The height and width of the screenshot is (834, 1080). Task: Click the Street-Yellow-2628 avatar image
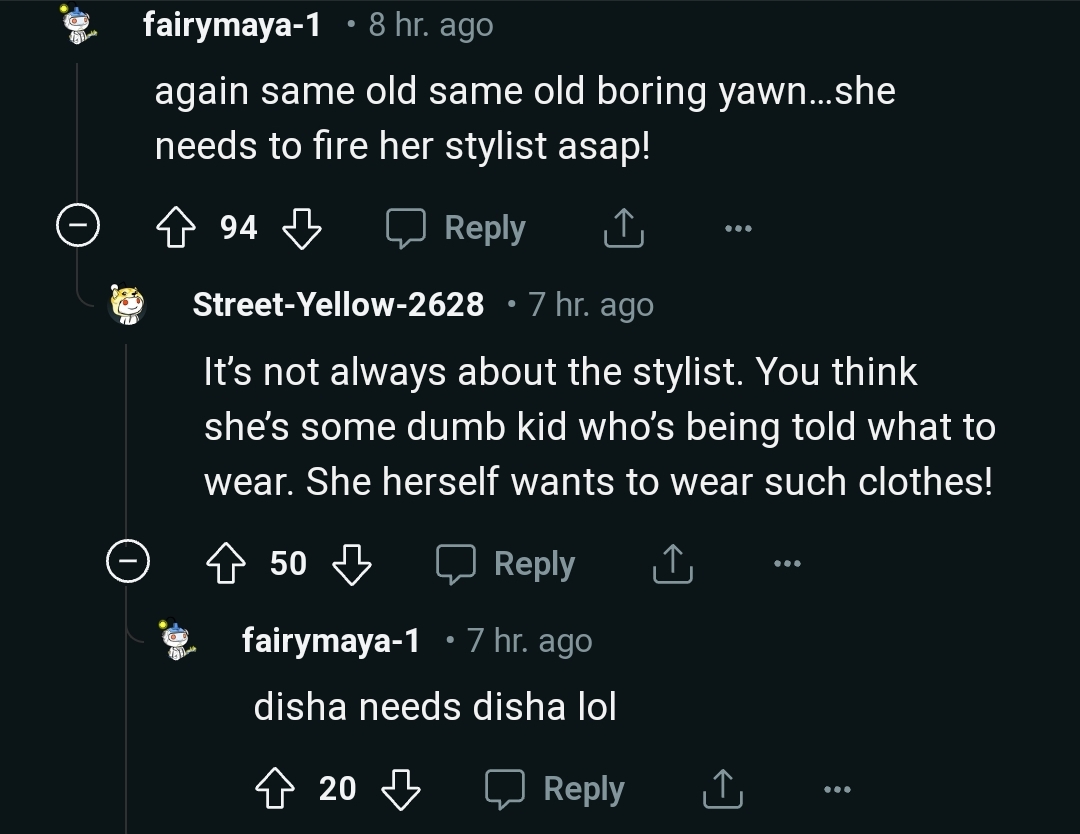pyautogui.click(x=128, y=304)
